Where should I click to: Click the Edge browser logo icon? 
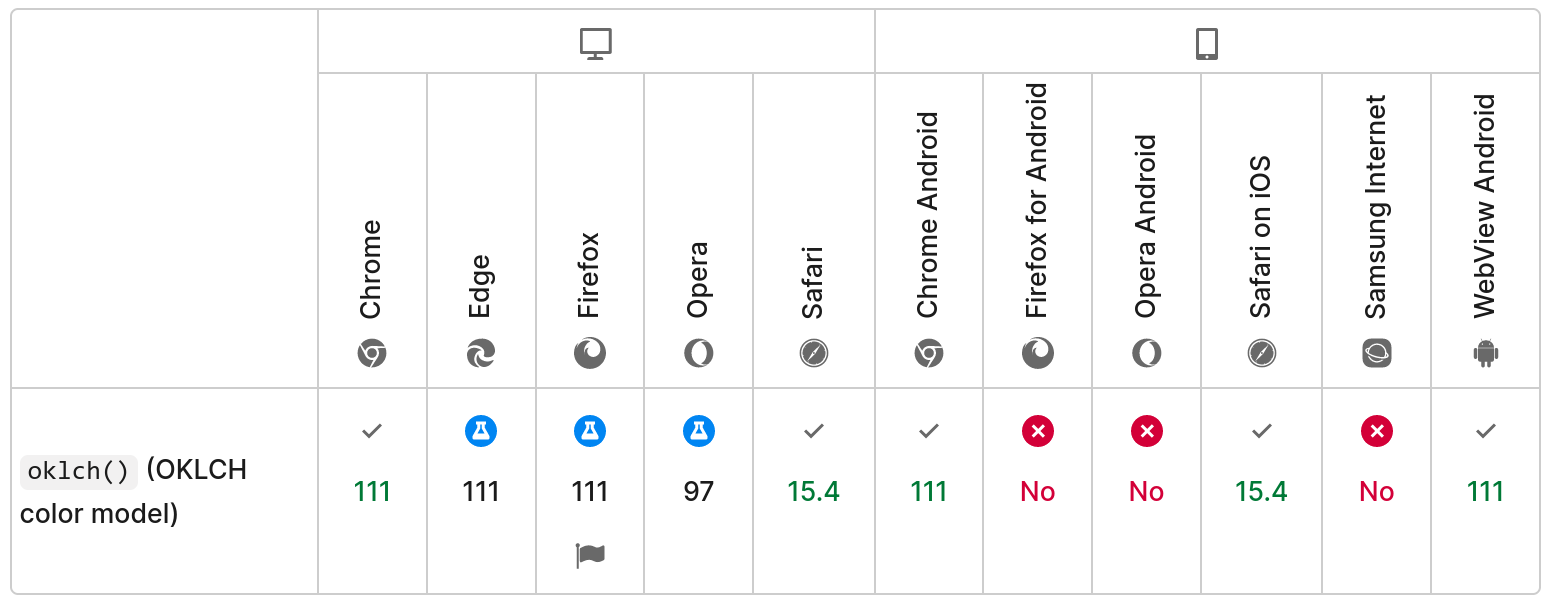tap(481, 353)
